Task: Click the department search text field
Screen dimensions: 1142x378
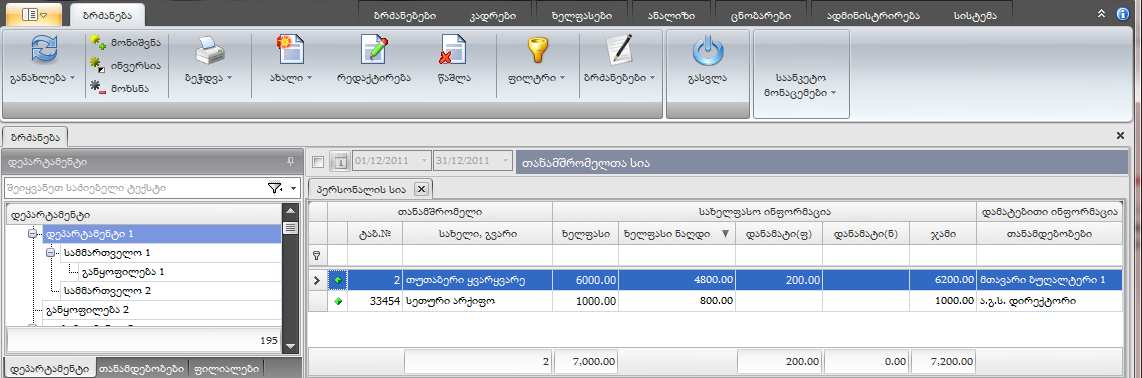Action: [x=135, y=188]
